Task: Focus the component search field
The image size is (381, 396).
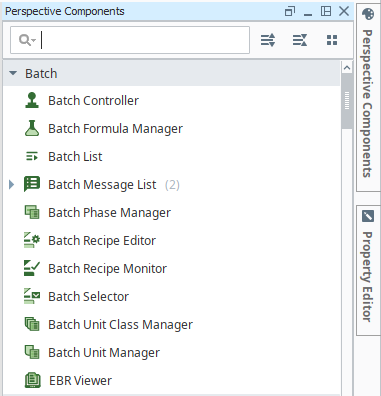Action: pos(130,40)
